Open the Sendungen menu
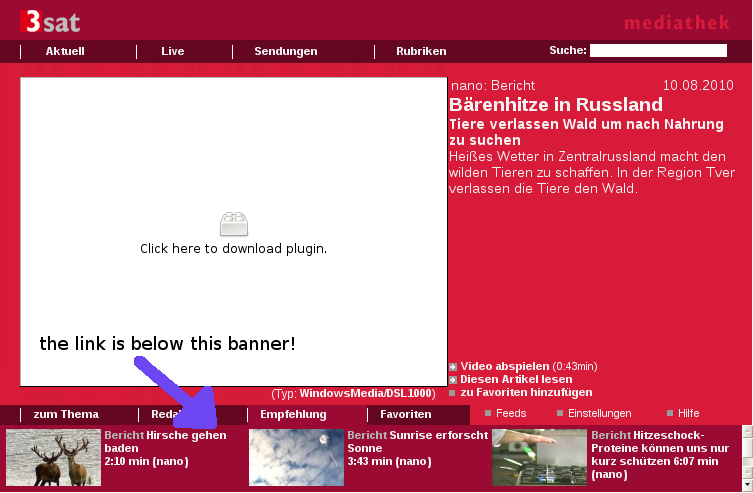This screenshot has height=493, width=753. pos(286,51)
